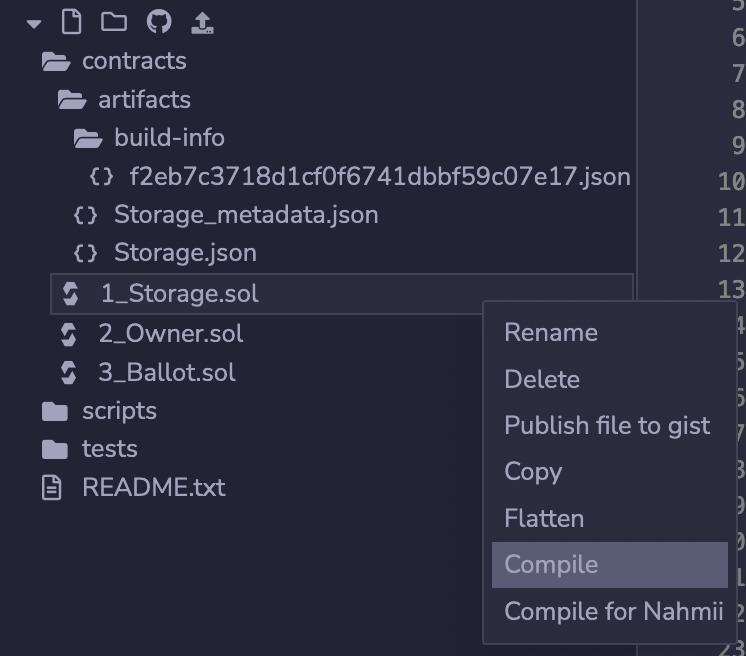746x656 pixels.
Task: Click the Storage_metadata.json braces icon
Action: pos(86,215)
